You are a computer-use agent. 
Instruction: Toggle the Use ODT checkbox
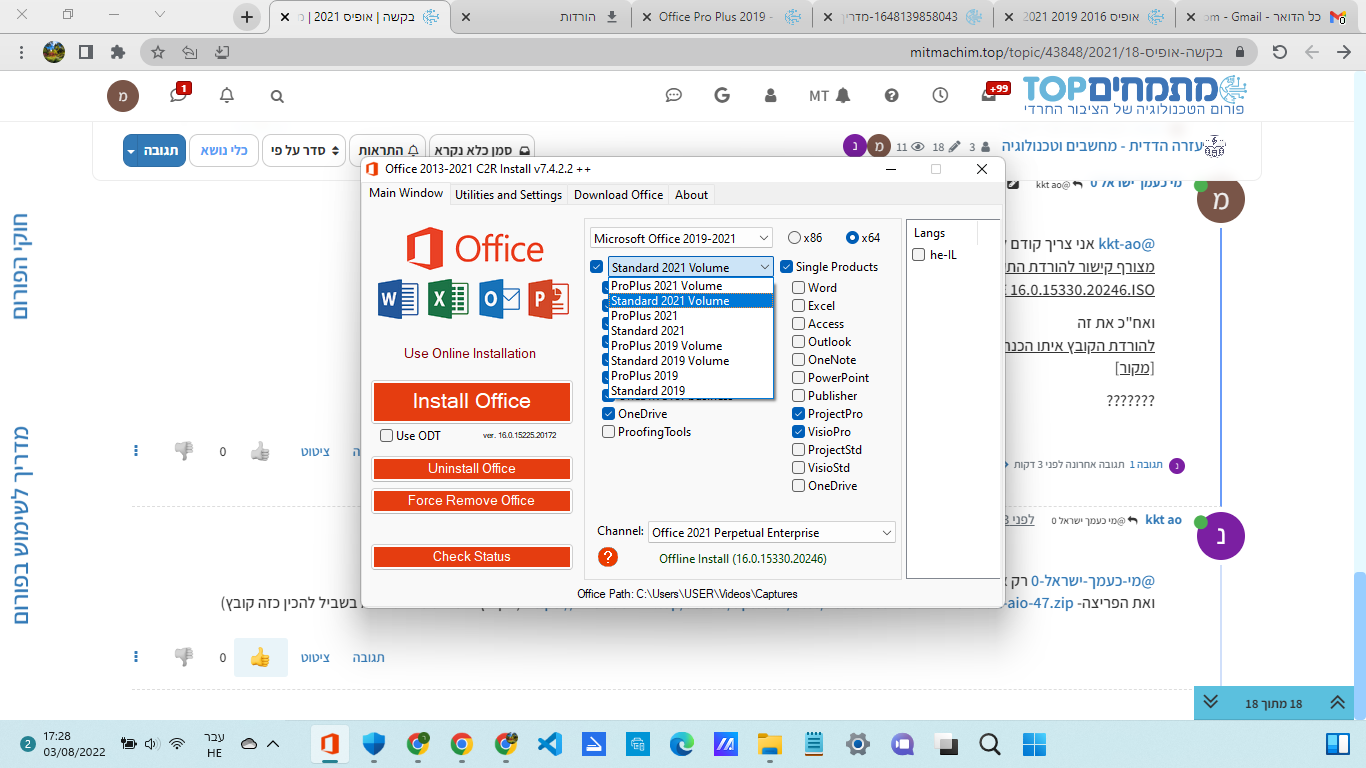[x=387, y=436]
